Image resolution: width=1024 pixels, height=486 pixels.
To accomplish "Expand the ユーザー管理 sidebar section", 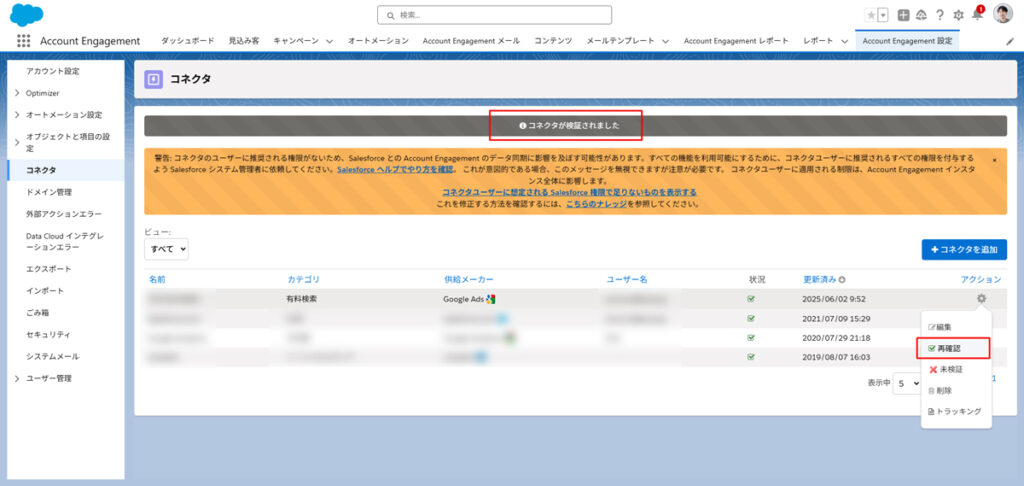I will [x=17, y=378].
